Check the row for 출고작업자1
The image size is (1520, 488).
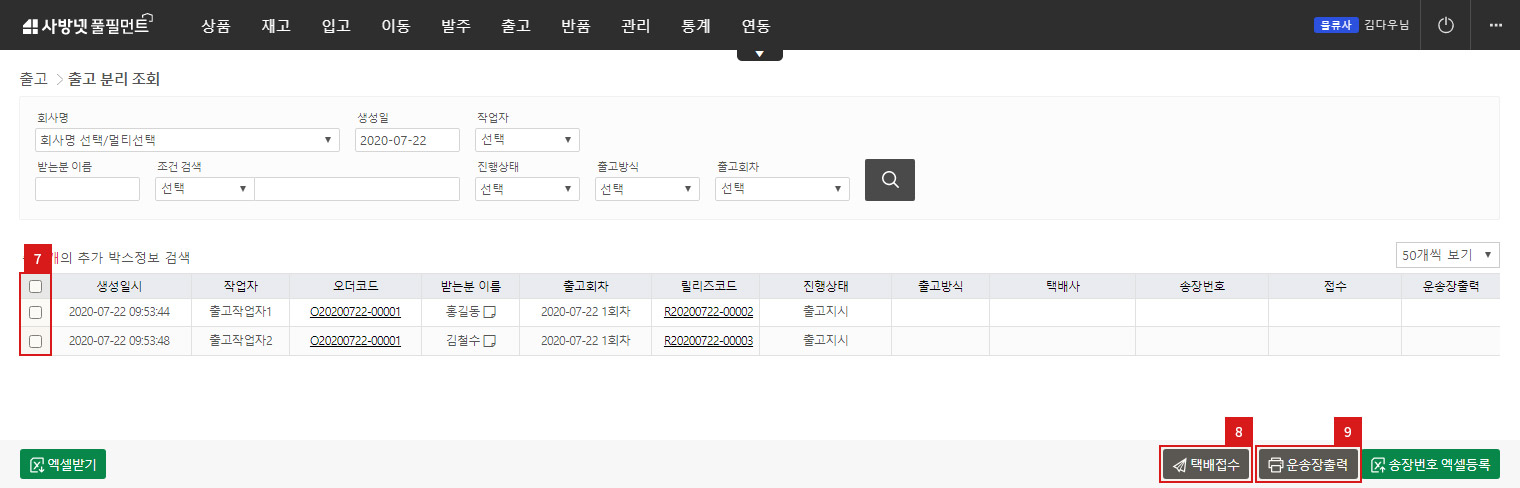(x=35, y=312)
